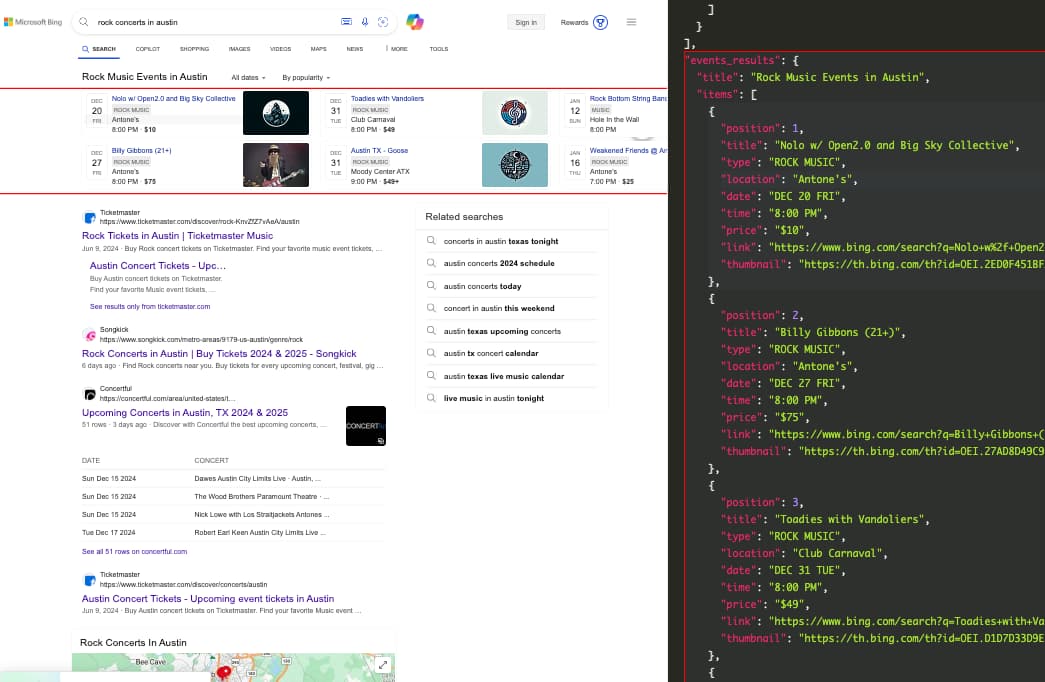The height and width of the screenshot is (682, 1045).
Task: Click search icon beside 'live music in austin tonight'
Action: 431,398
